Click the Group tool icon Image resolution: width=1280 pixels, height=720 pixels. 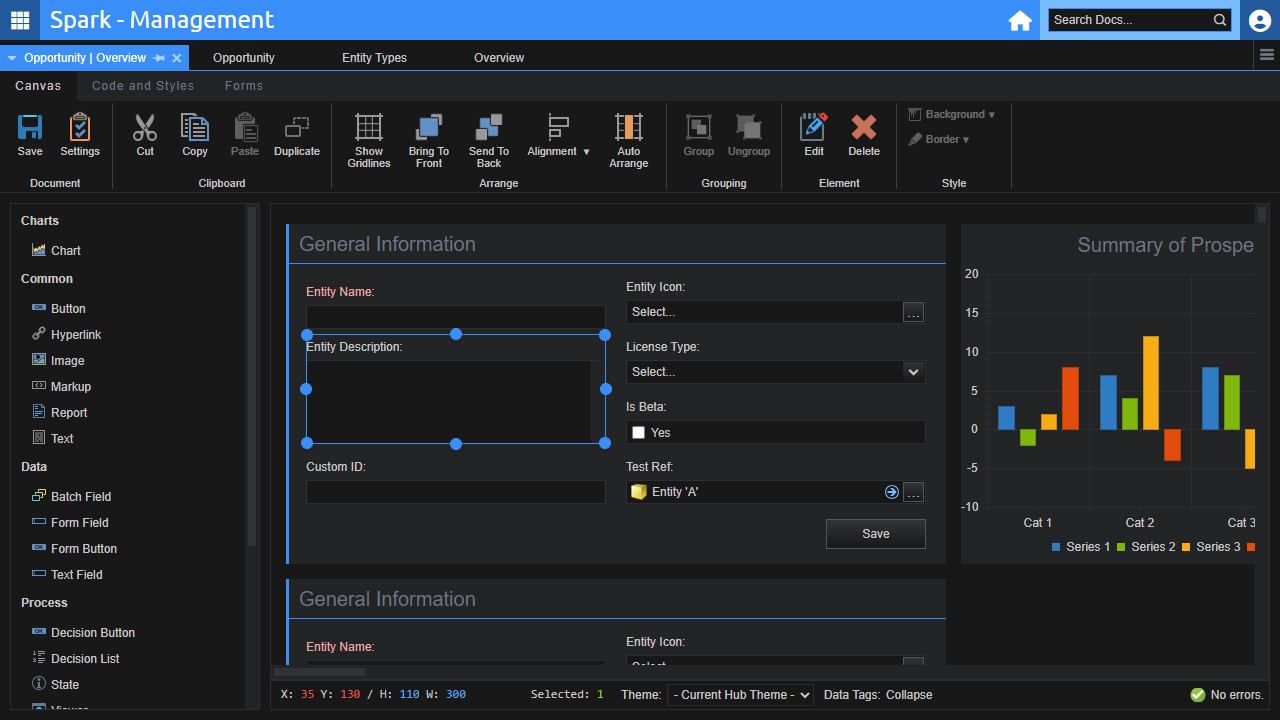pos(698,127)
